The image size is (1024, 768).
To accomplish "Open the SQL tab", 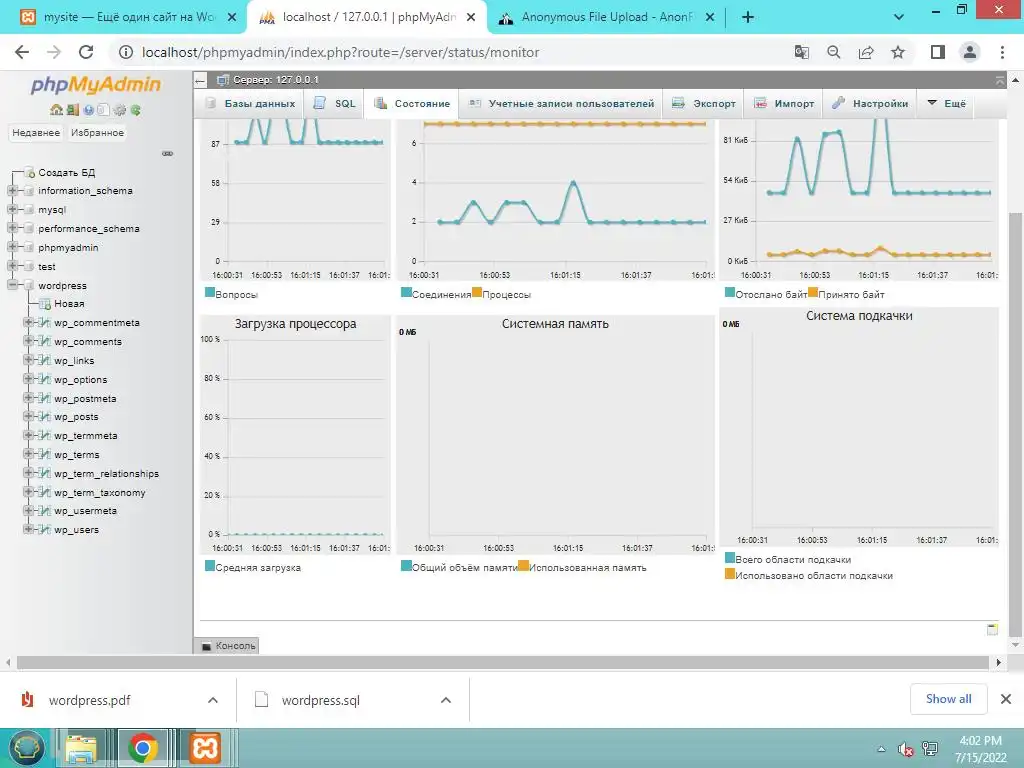I will (335, 104).
